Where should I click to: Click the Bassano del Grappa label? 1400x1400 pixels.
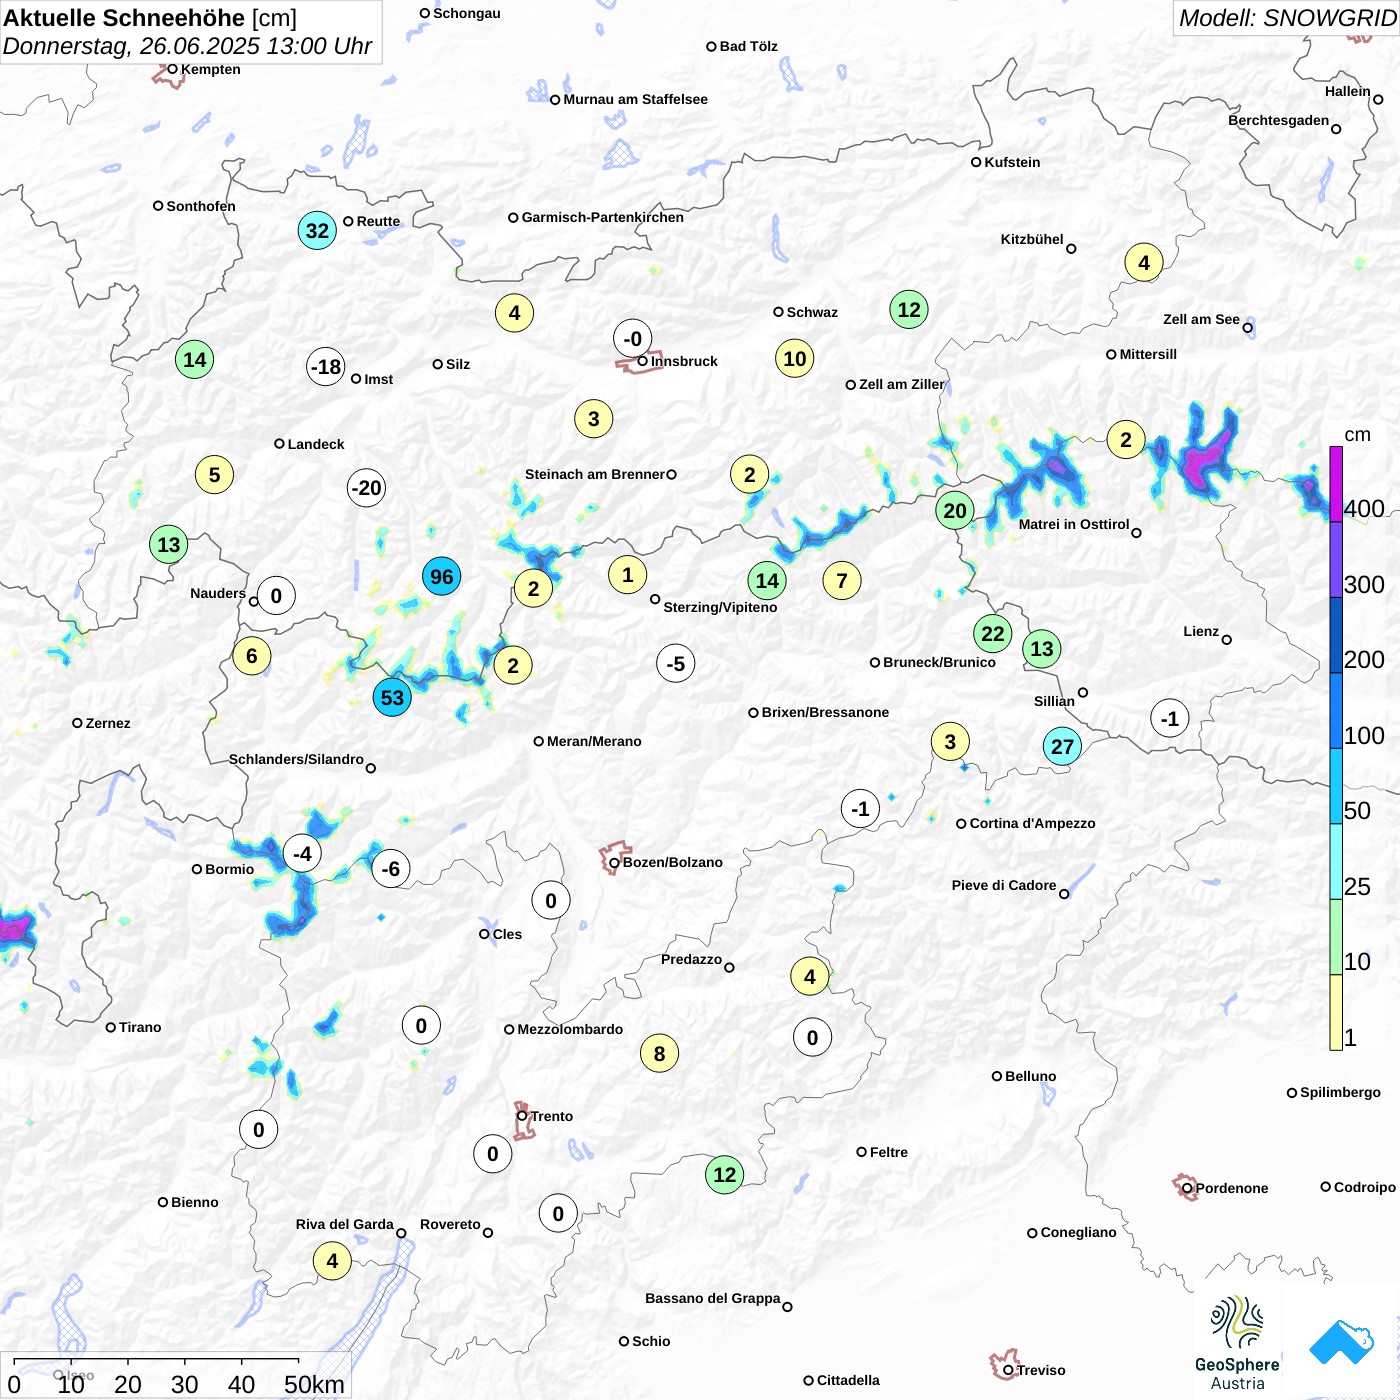(x=712, y=1299)
